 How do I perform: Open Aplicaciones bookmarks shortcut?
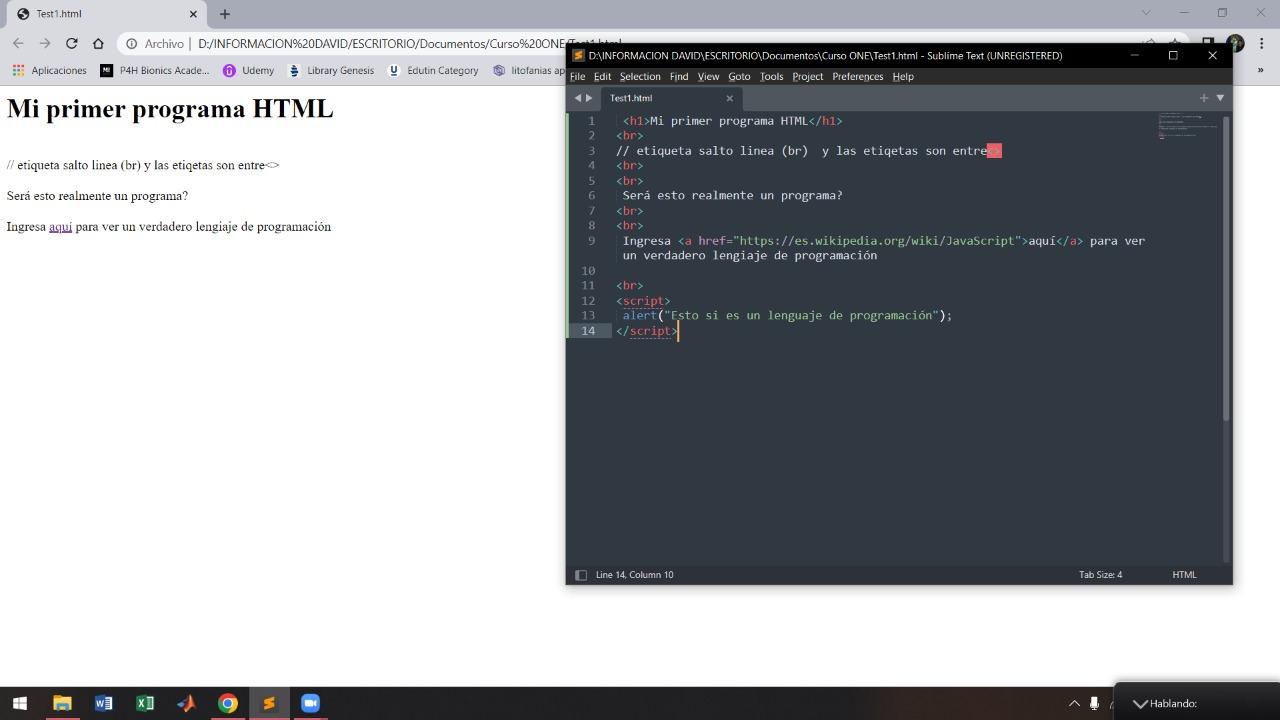(x=49, y=70)
